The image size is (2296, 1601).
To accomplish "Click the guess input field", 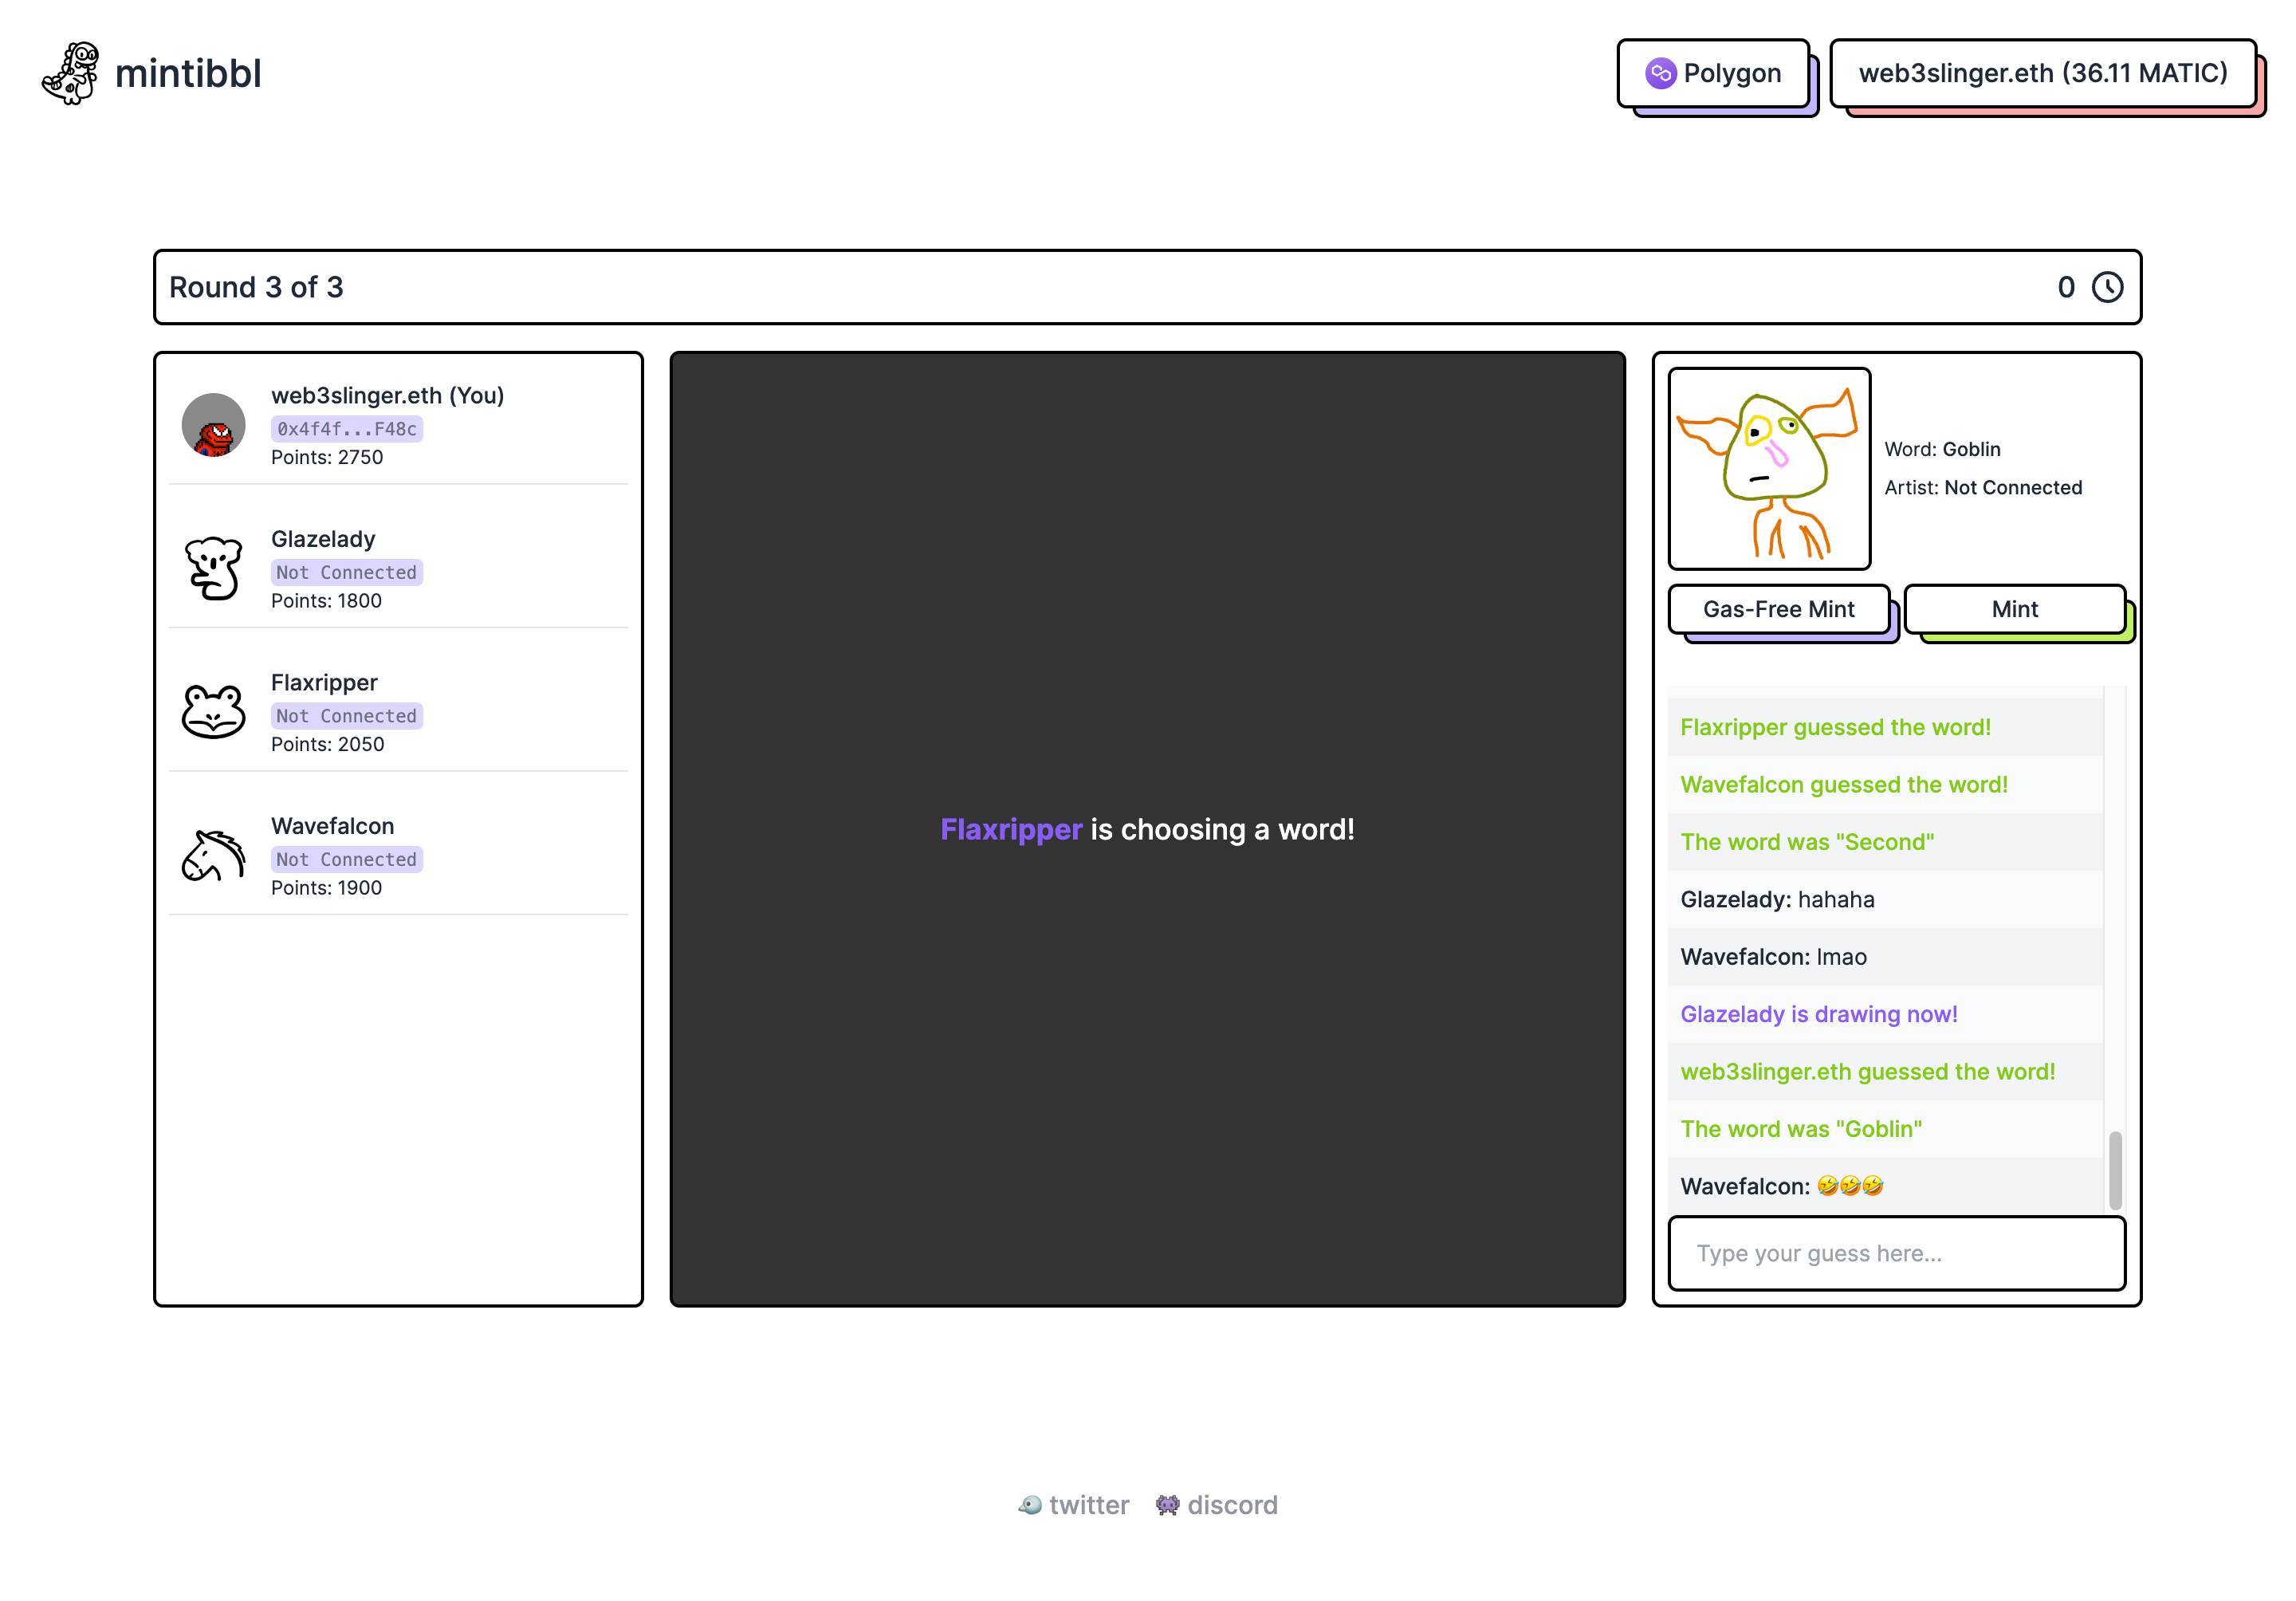I will pos(1896,1252).
